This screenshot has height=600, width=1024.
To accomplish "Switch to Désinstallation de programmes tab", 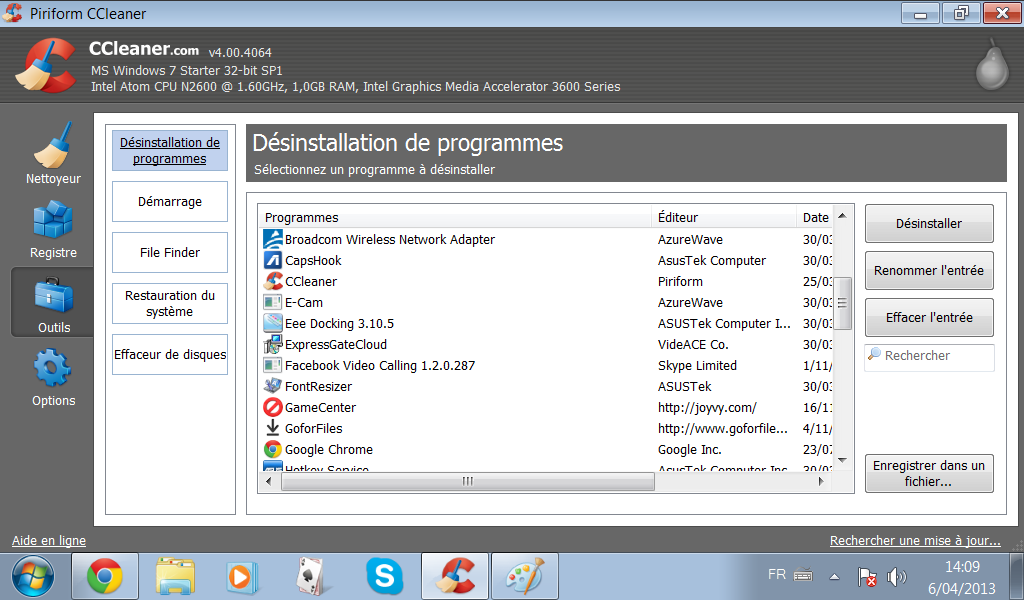I will tap(170, 151).
